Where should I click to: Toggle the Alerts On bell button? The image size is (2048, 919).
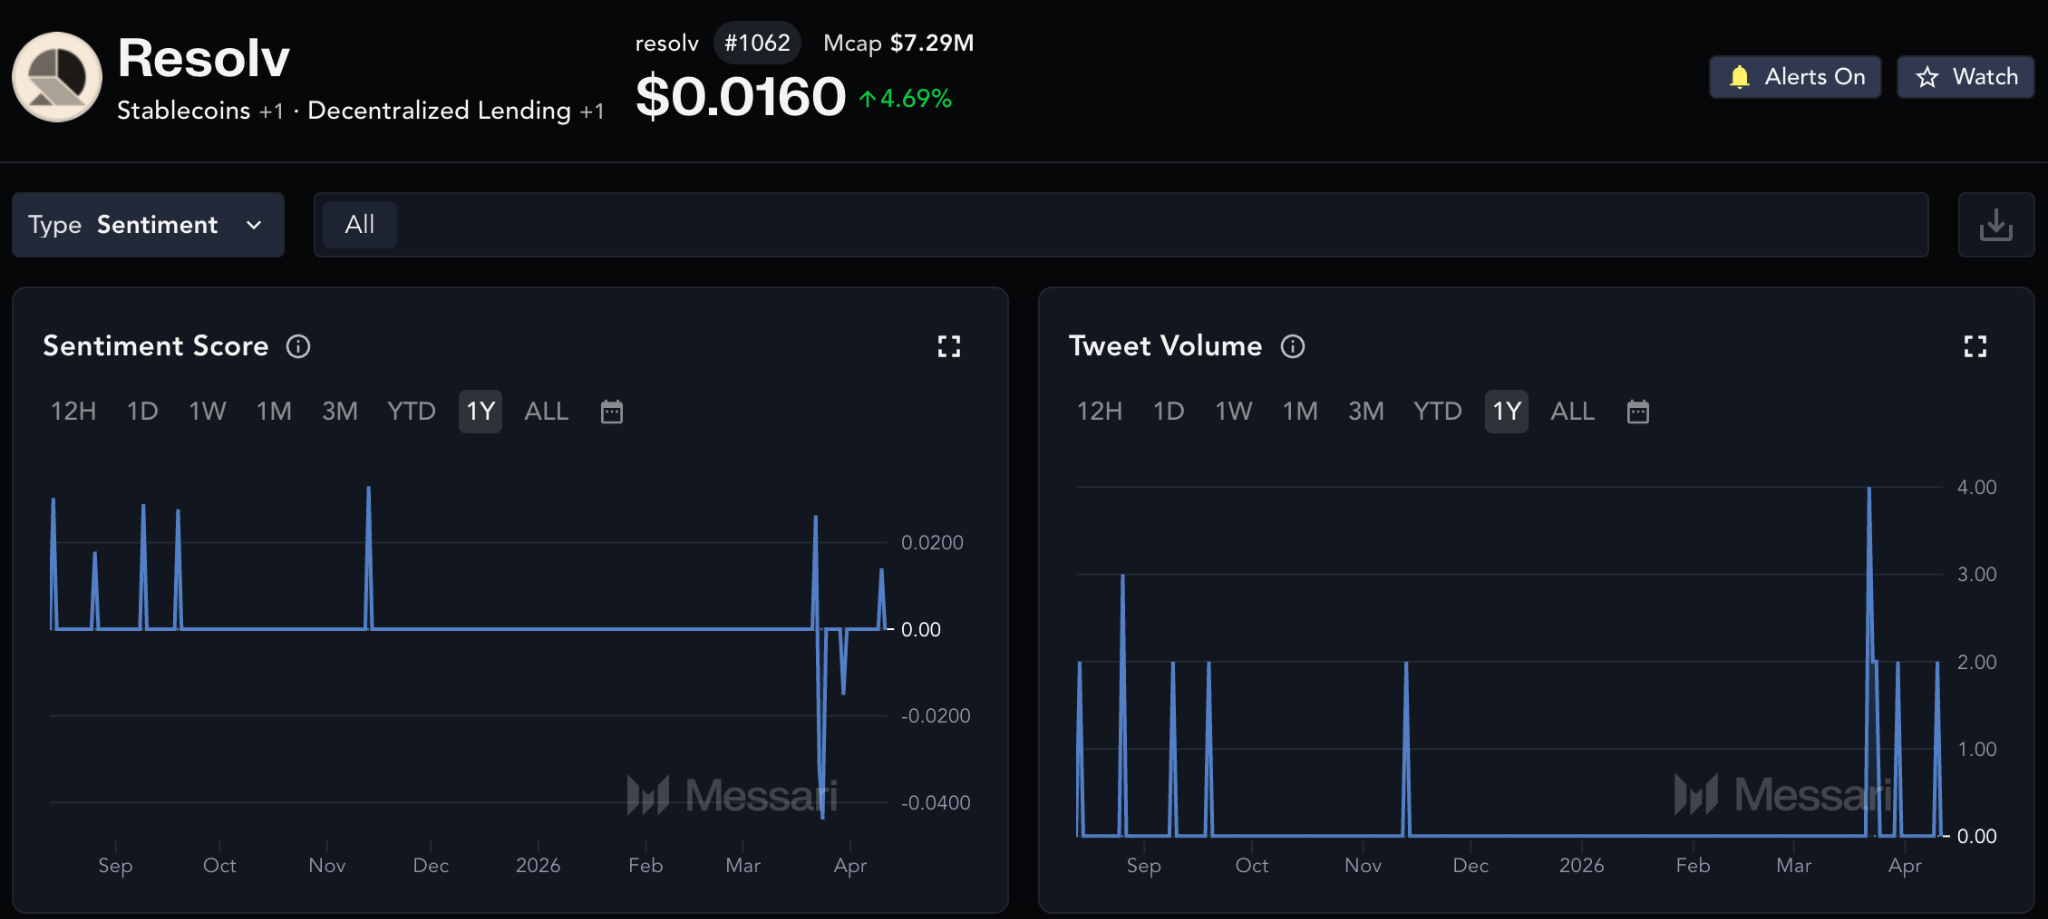point(1795,77)
